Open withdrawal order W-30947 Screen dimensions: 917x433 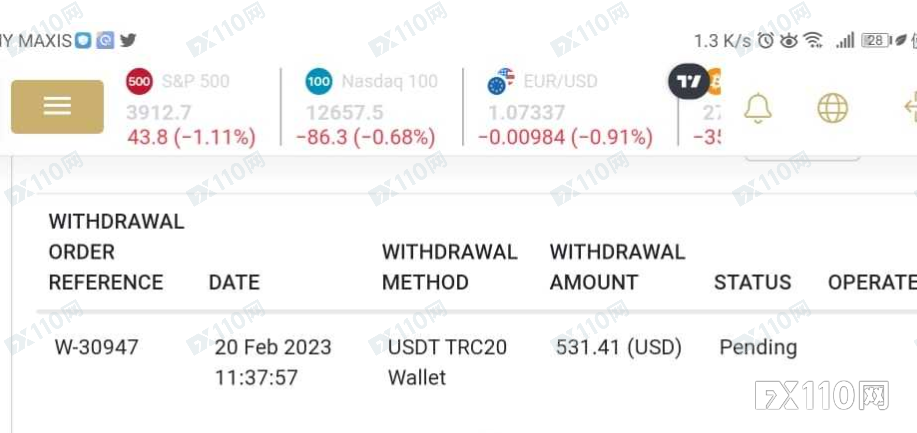[96, 348]
